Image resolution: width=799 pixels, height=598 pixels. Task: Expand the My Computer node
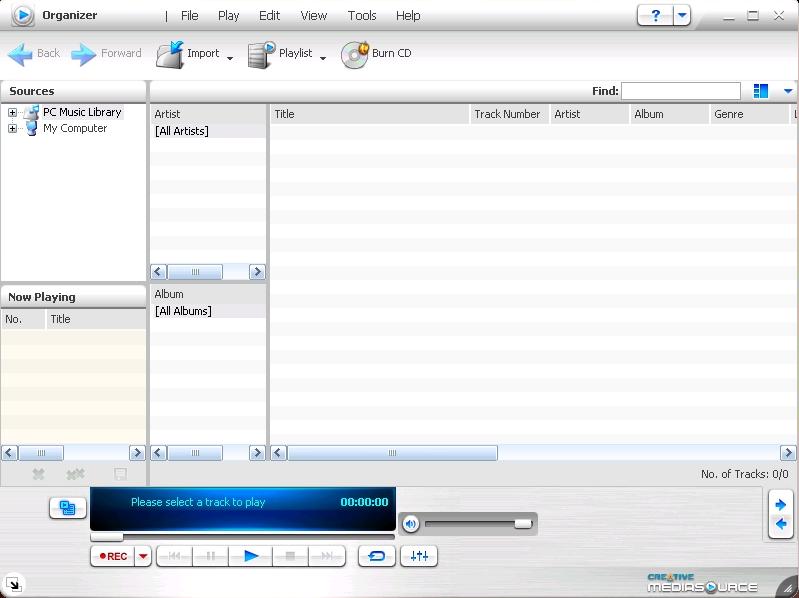[x=12, y=129]
